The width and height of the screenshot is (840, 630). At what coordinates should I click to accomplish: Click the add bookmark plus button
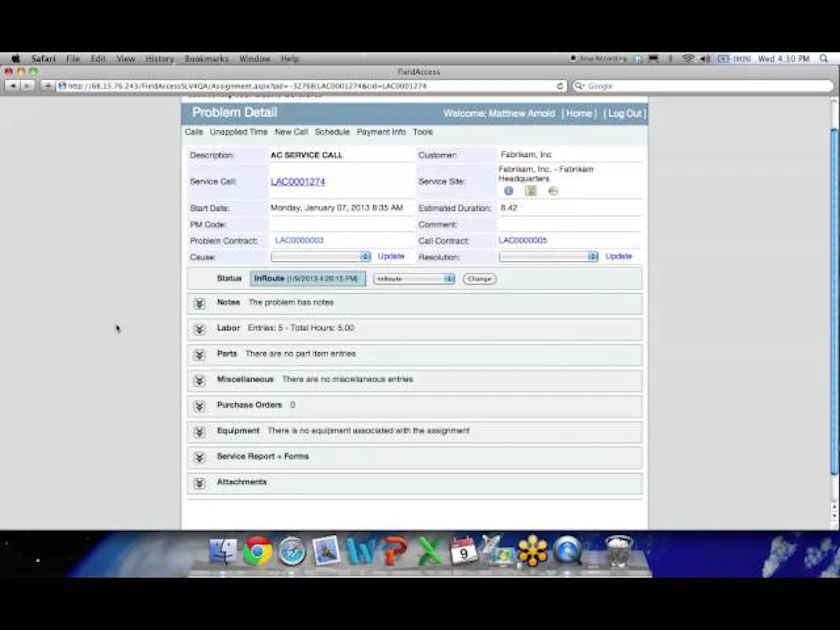48,86
